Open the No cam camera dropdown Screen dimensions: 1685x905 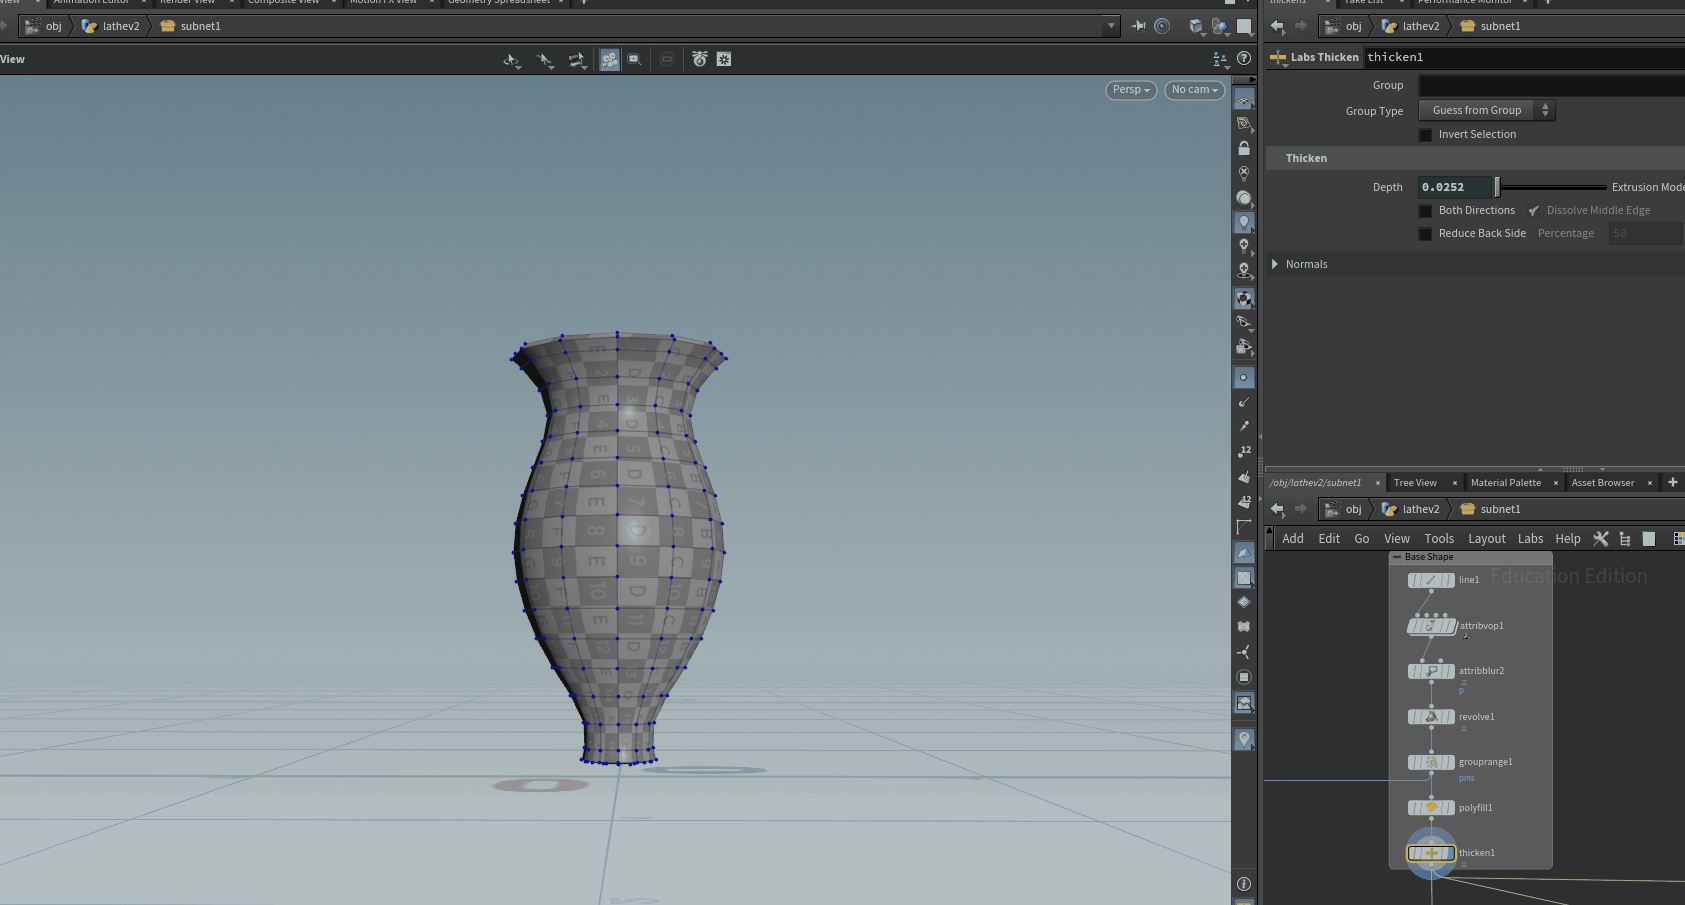coord(1195,90)
